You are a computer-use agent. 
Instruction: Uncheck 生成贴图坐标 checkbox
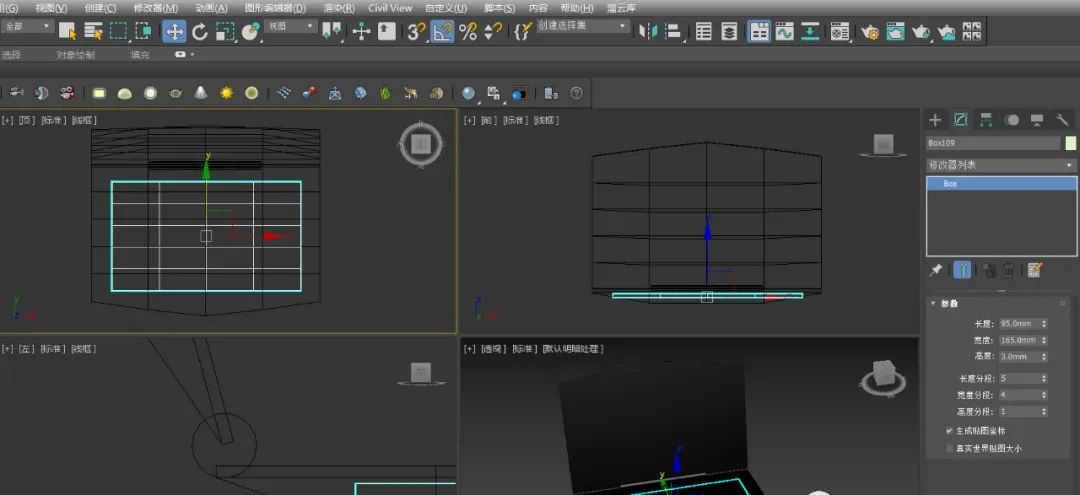point(950,430)
